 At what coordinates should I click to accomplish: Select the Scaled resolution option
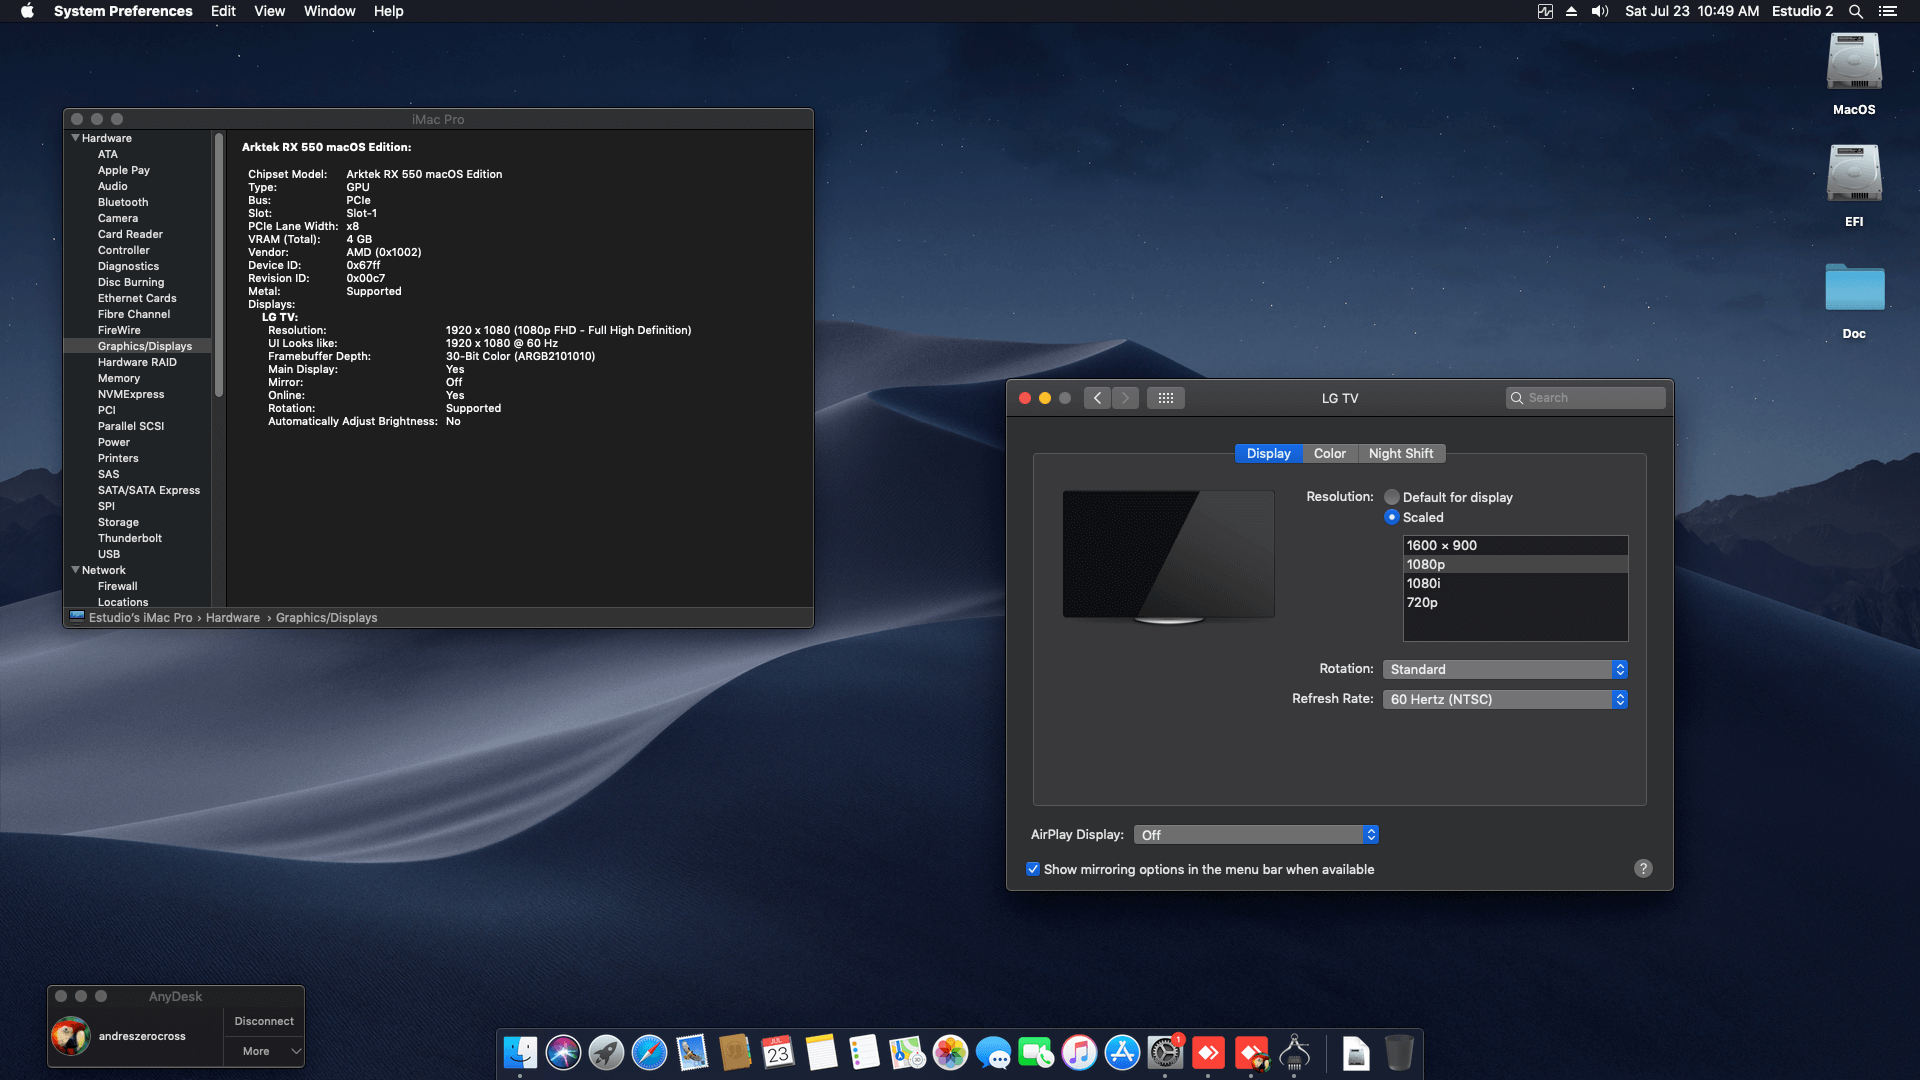click(x=1391, y=517)
